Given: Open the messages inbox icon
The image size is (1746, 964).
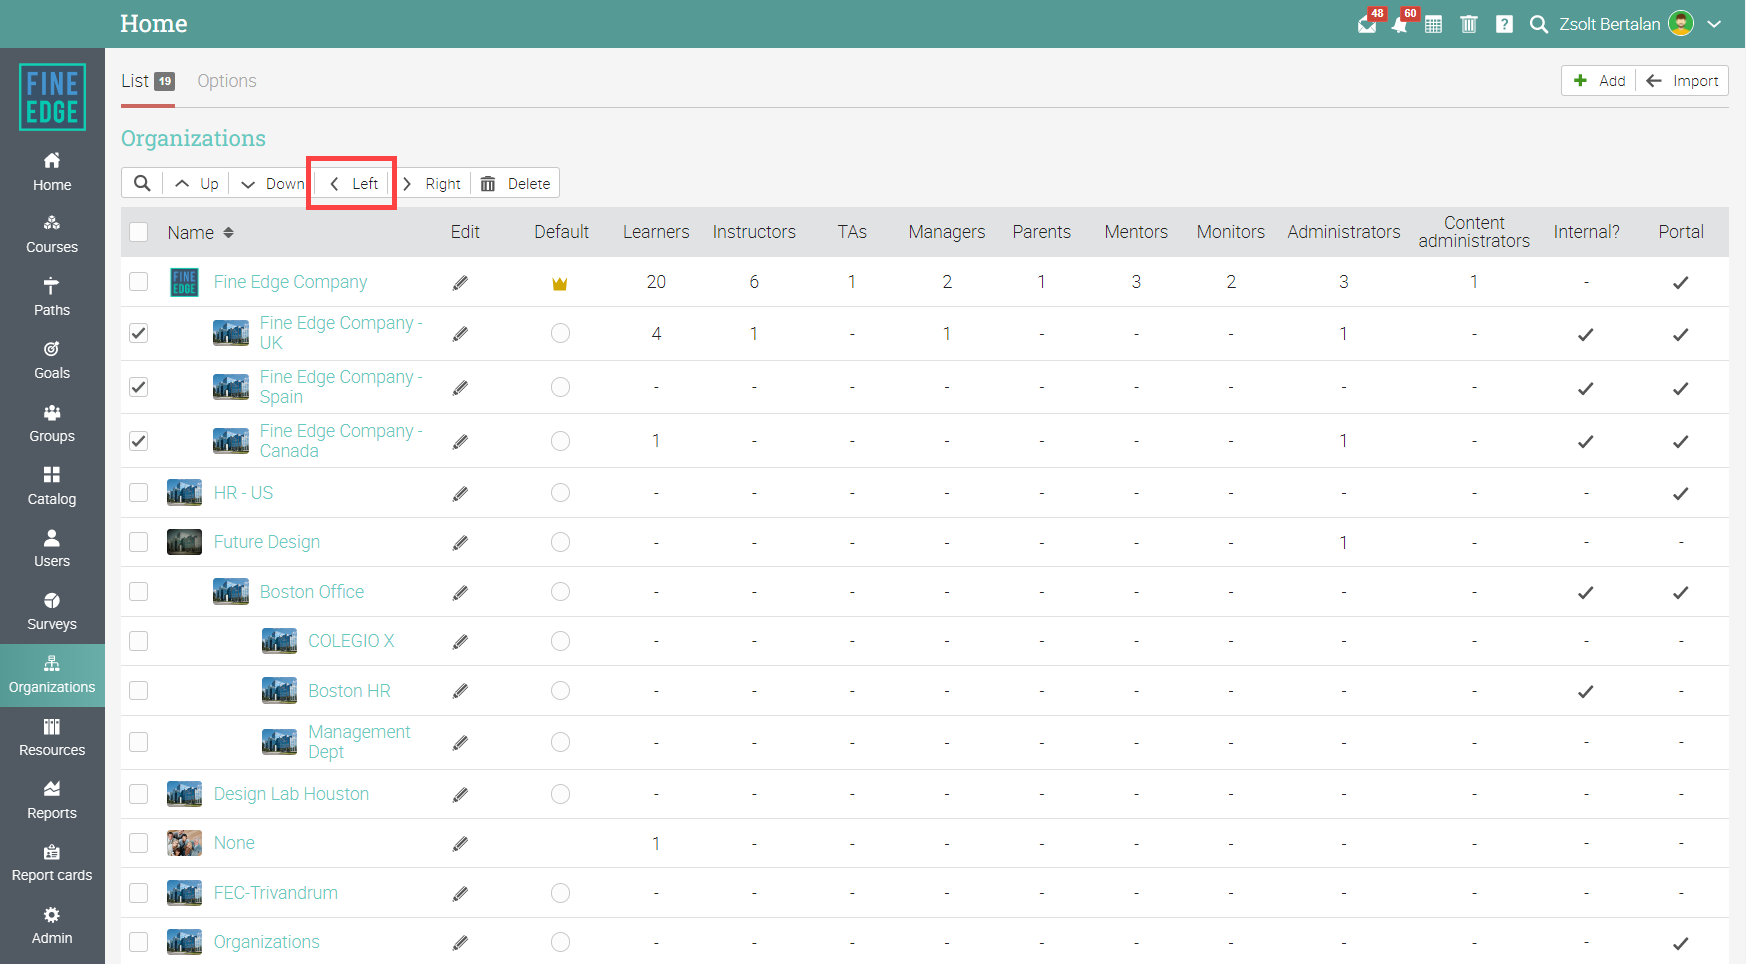Looking at the screenshot, I should [1367, 24].
